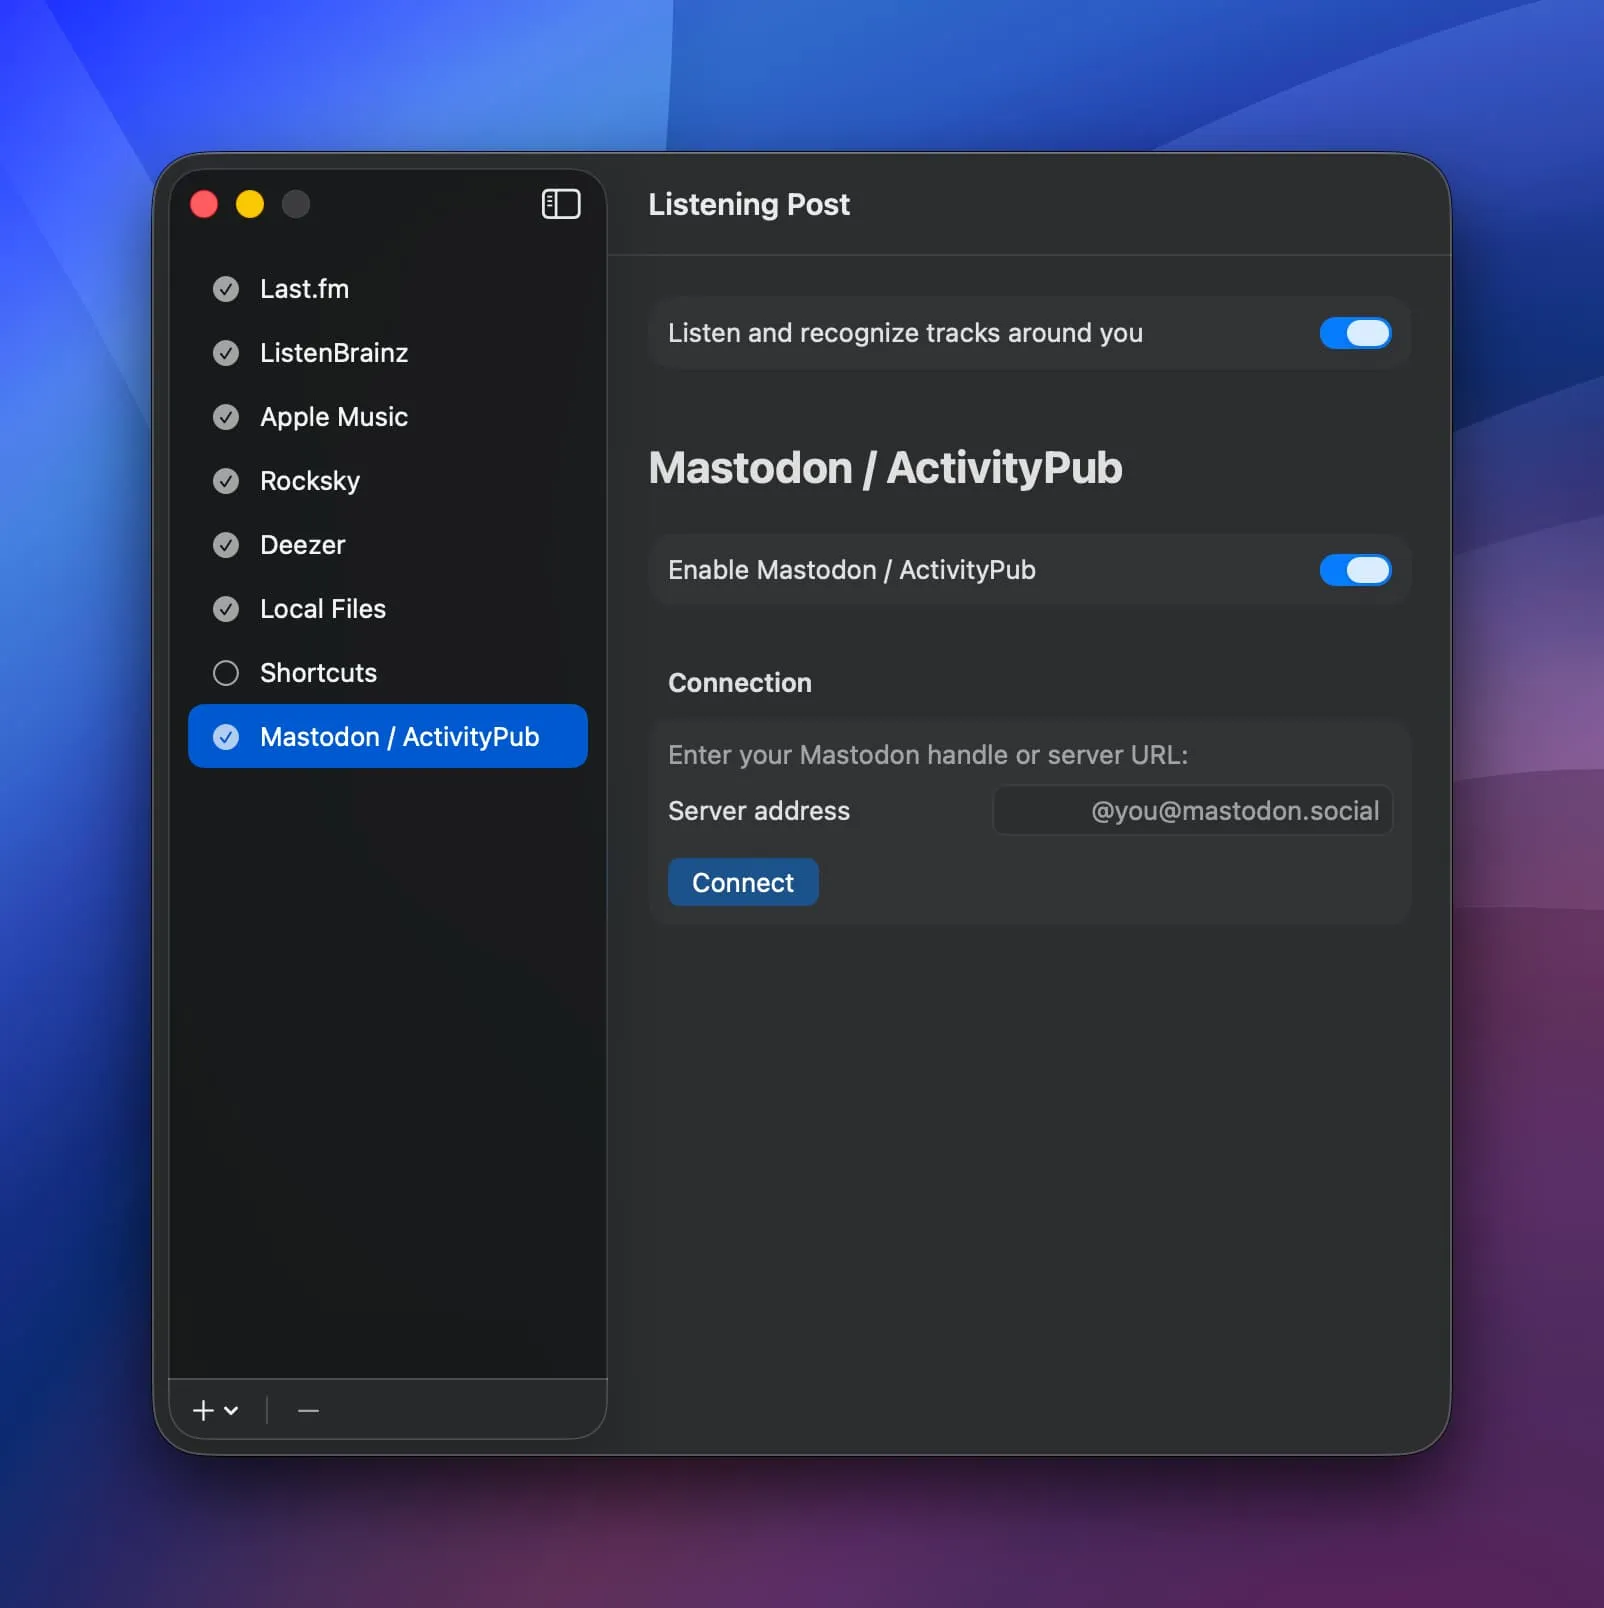
Task: Switch to the Rocksky source
Action: (x=310, y=481)
